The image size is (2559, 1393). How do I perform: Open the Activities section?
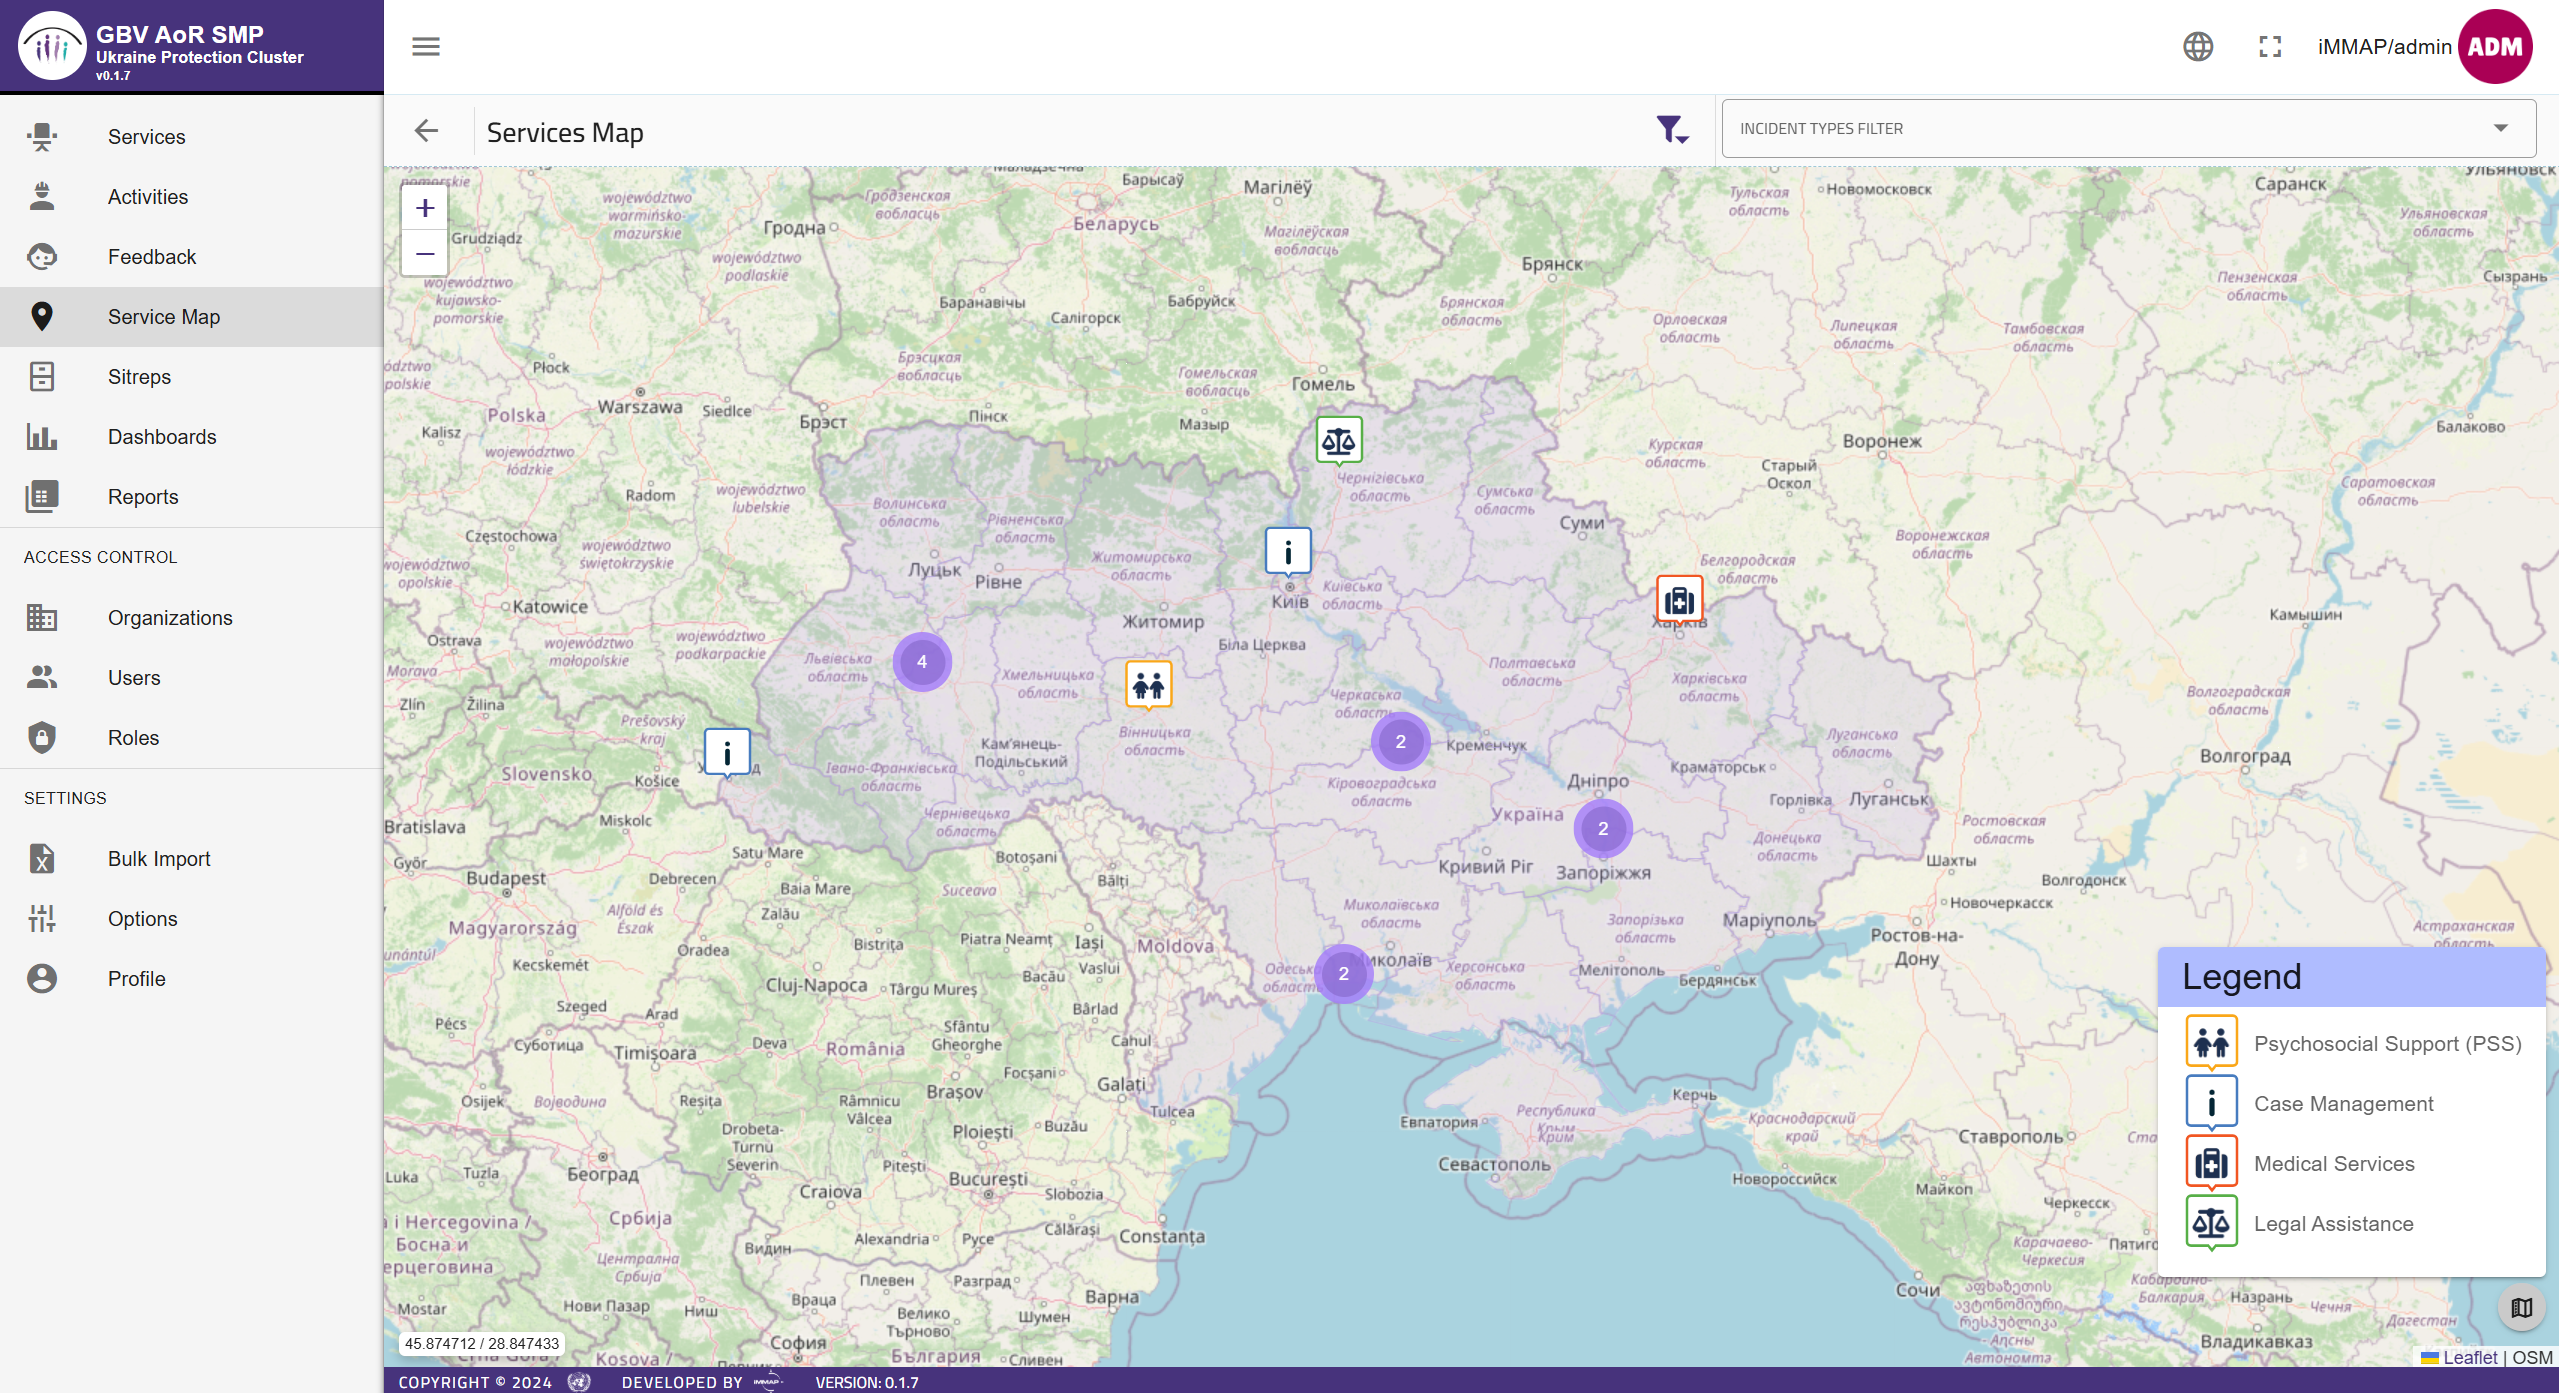tap(147, 197)
